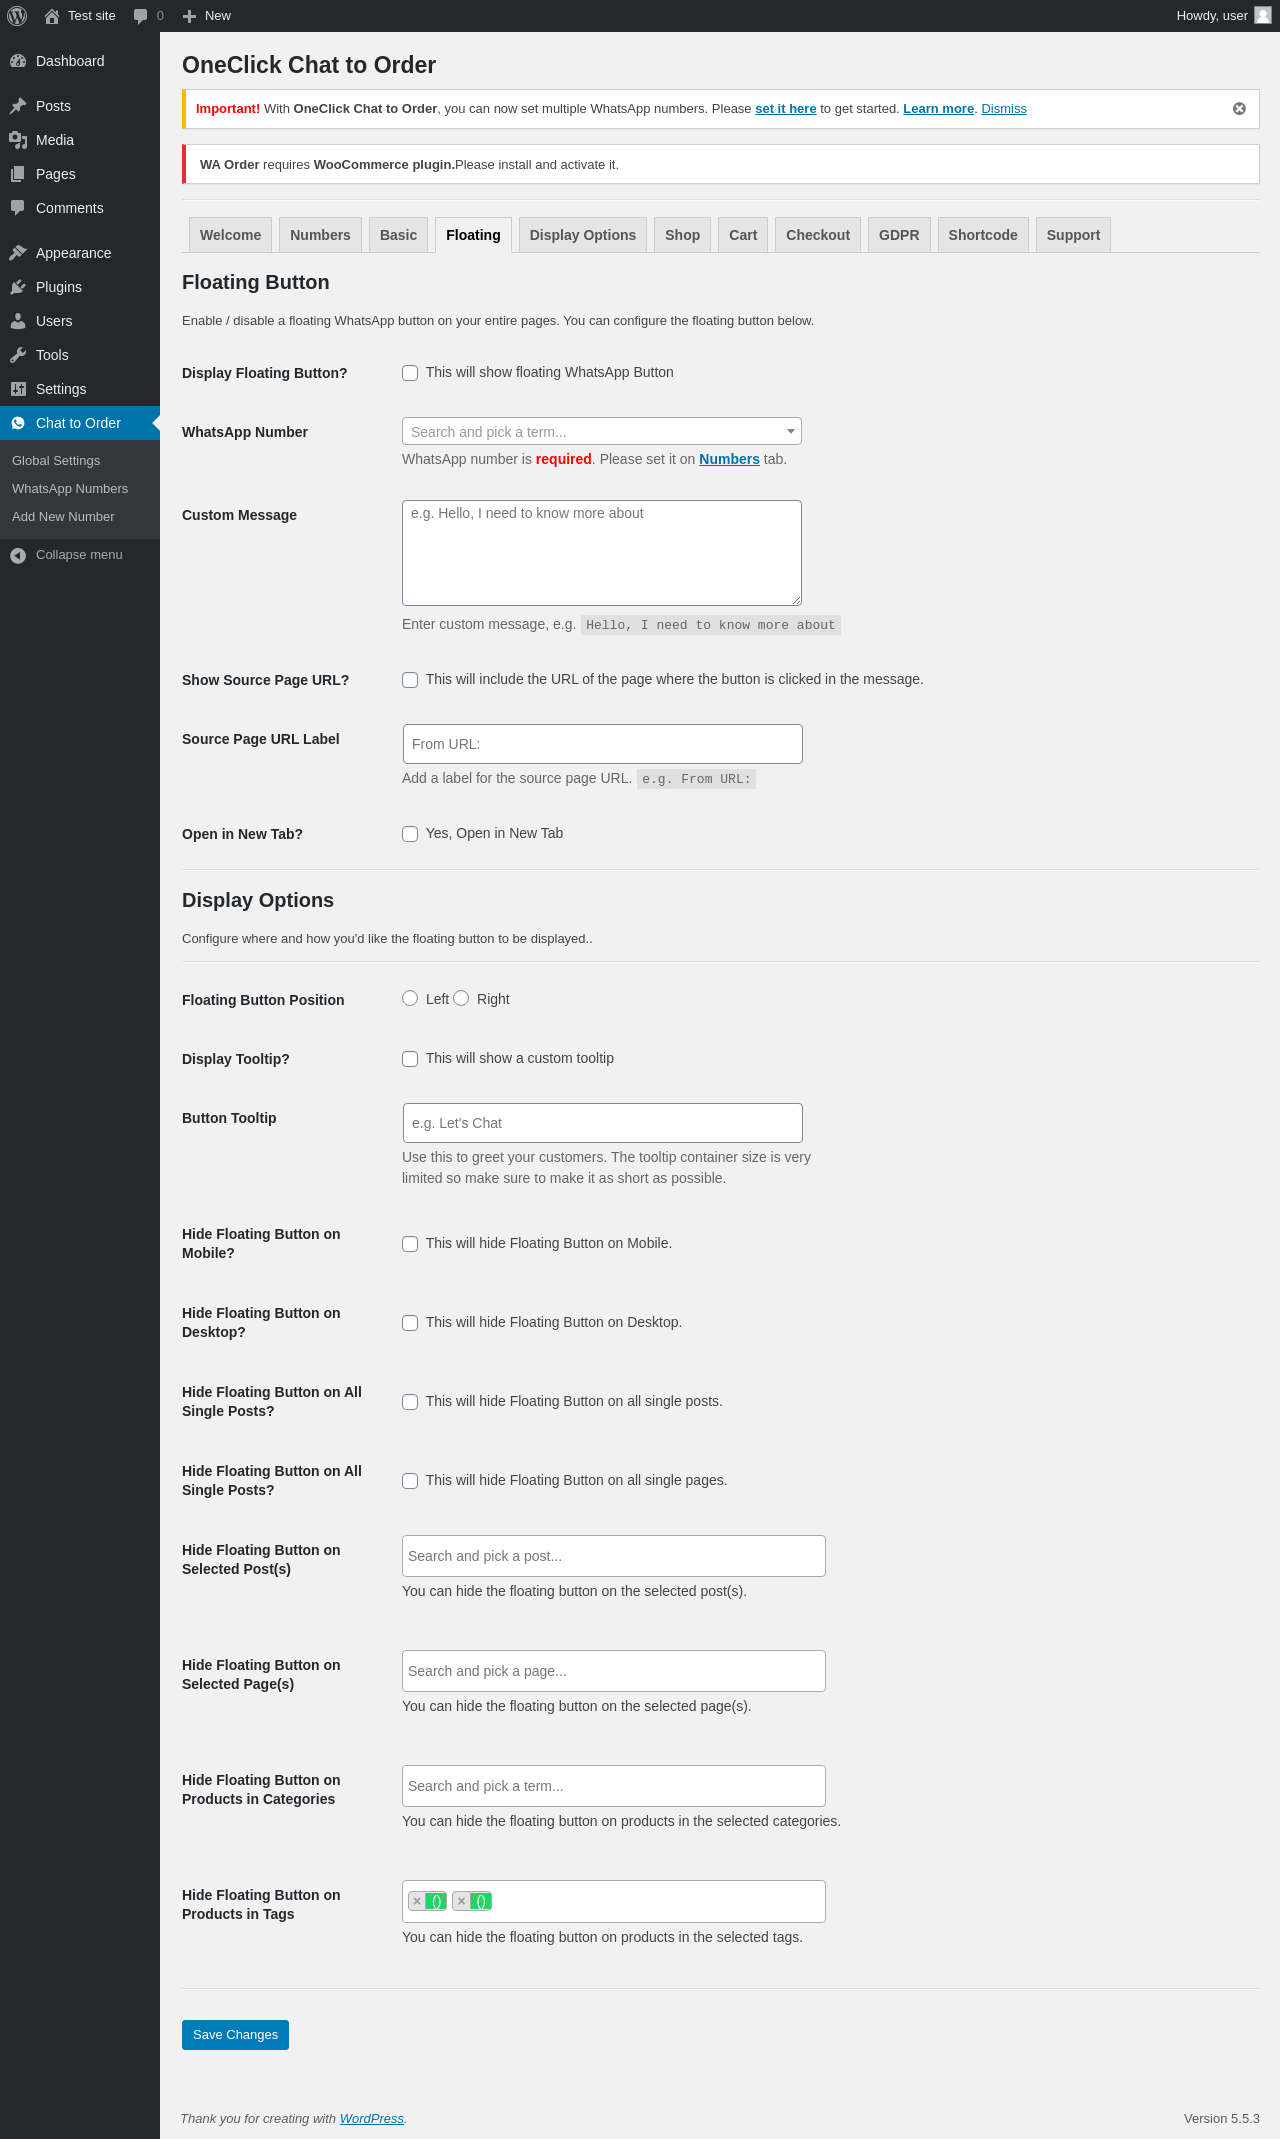Image resolution: width=1280 pixels, height=2139 pixels.
Task: Open the Test site home icon
Action: (x=52, y=16)
